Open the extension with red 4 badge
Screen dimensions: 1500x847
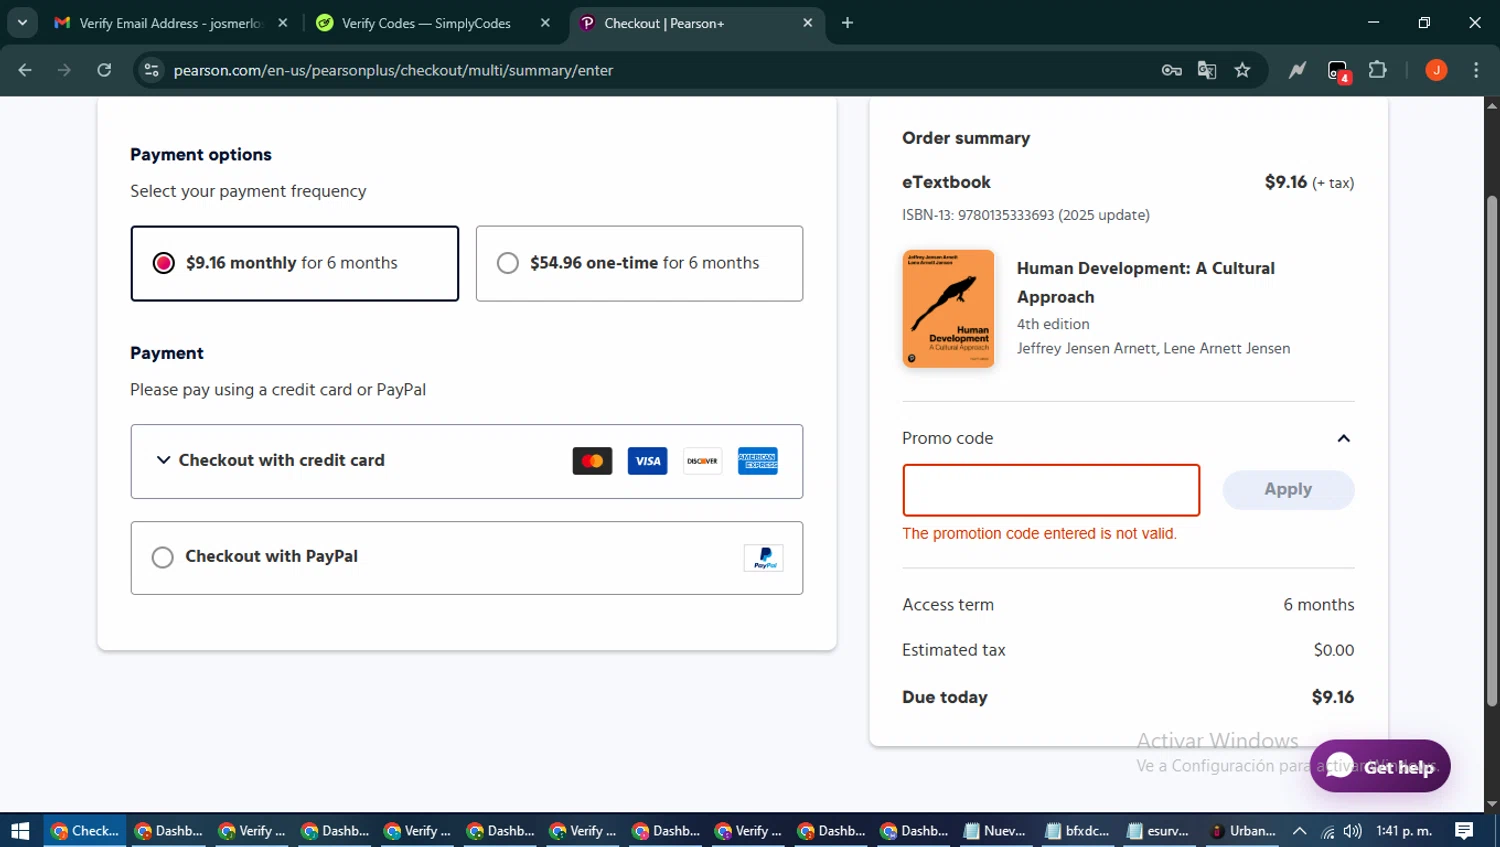click(x=1338, y=71)
